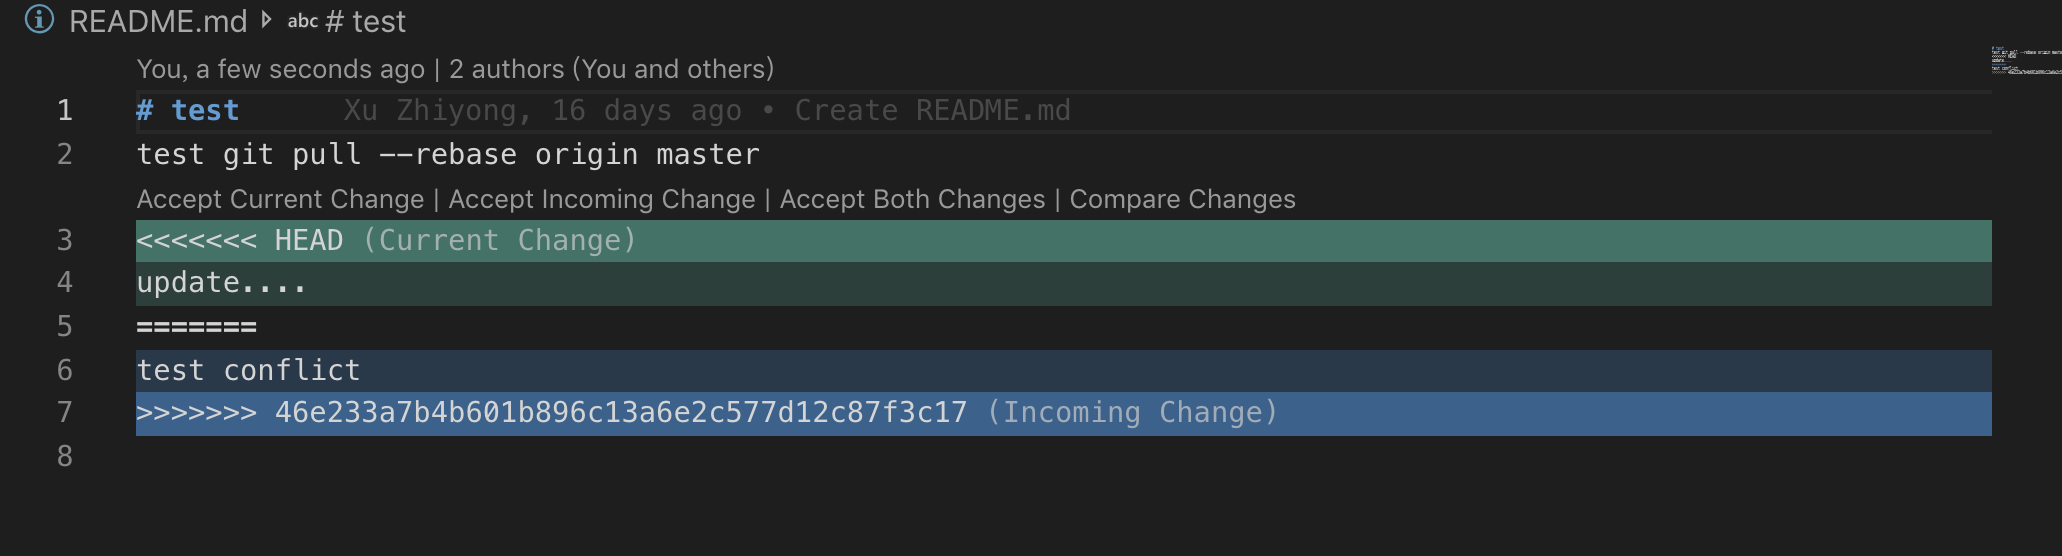2062x556 pixels.
Task: Click the info icon beside README.md
Action: 39,20
